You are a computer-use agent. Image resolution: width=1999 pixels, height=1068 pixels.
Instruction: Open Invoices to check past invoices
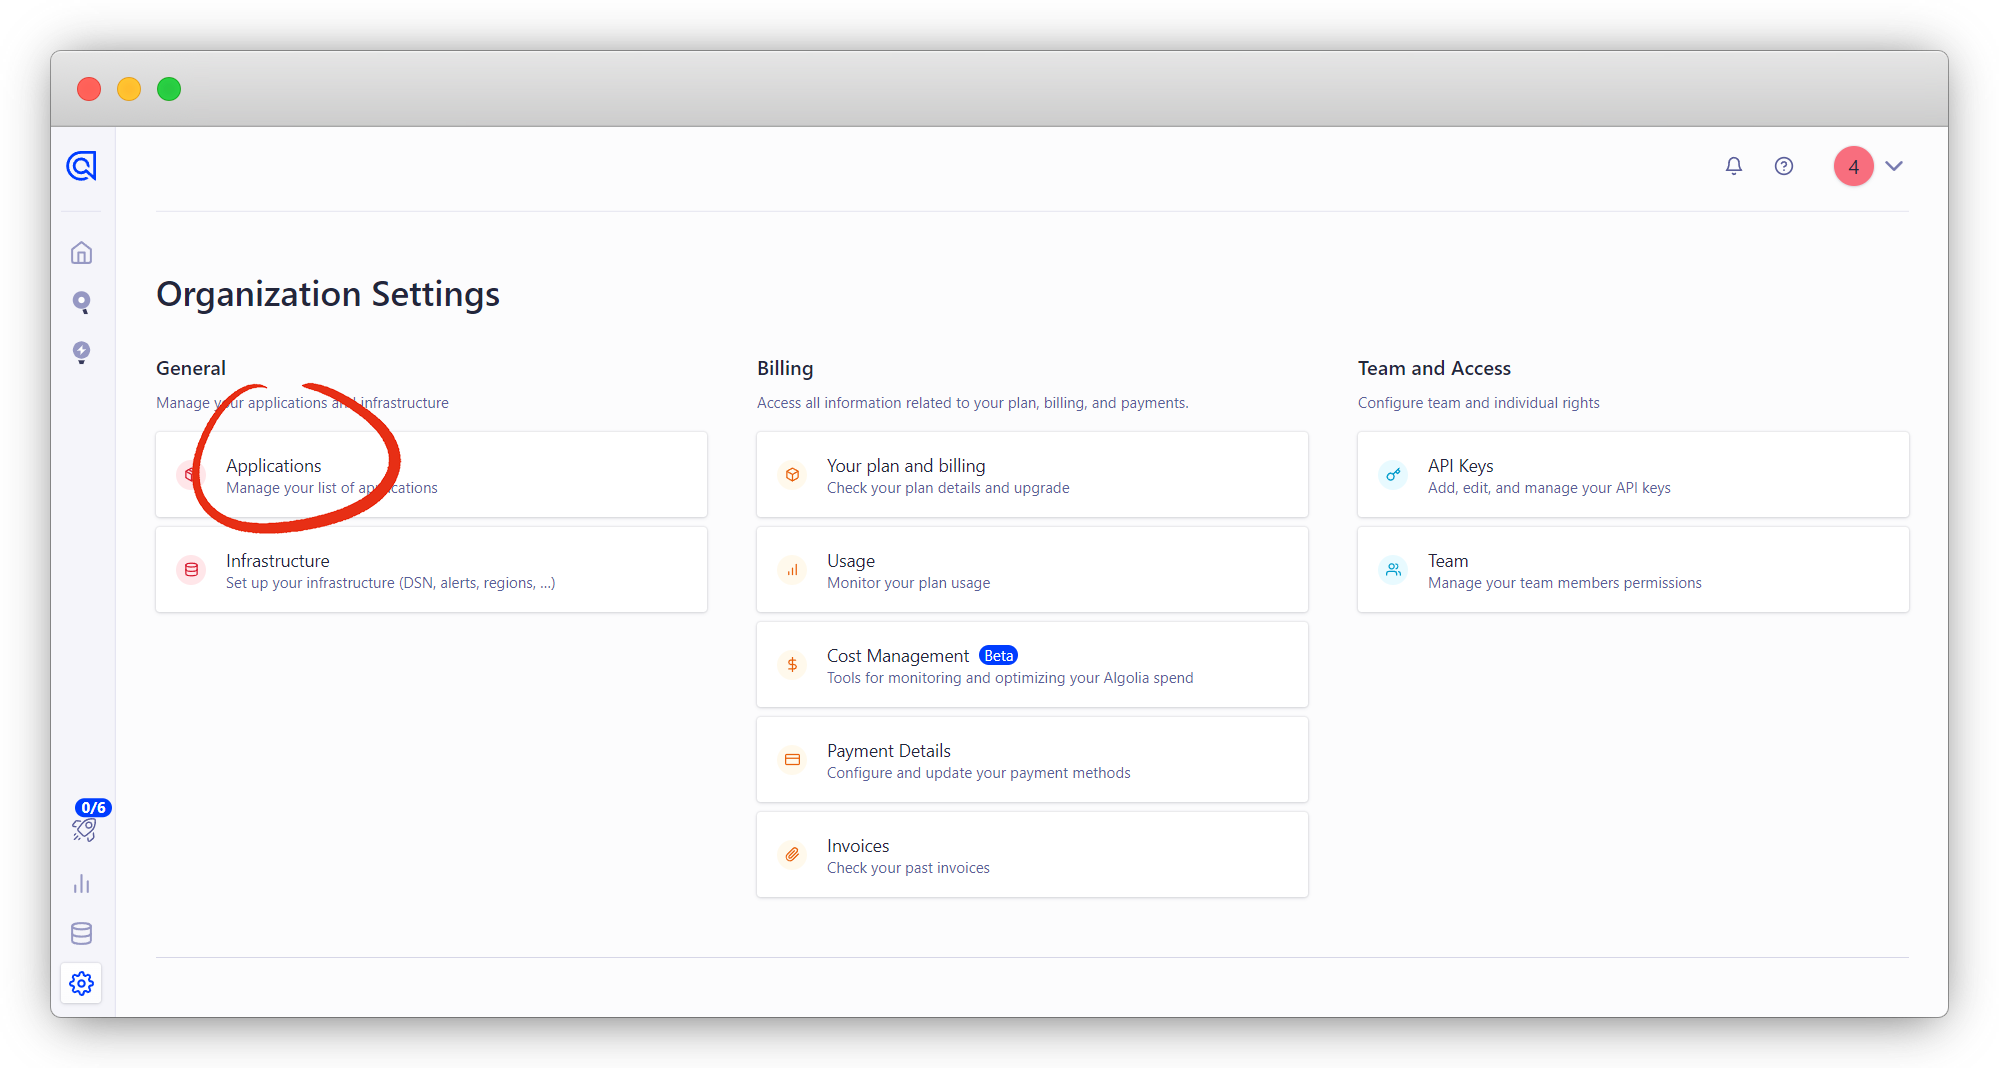pyautogui.click(x=1031, y=854)
